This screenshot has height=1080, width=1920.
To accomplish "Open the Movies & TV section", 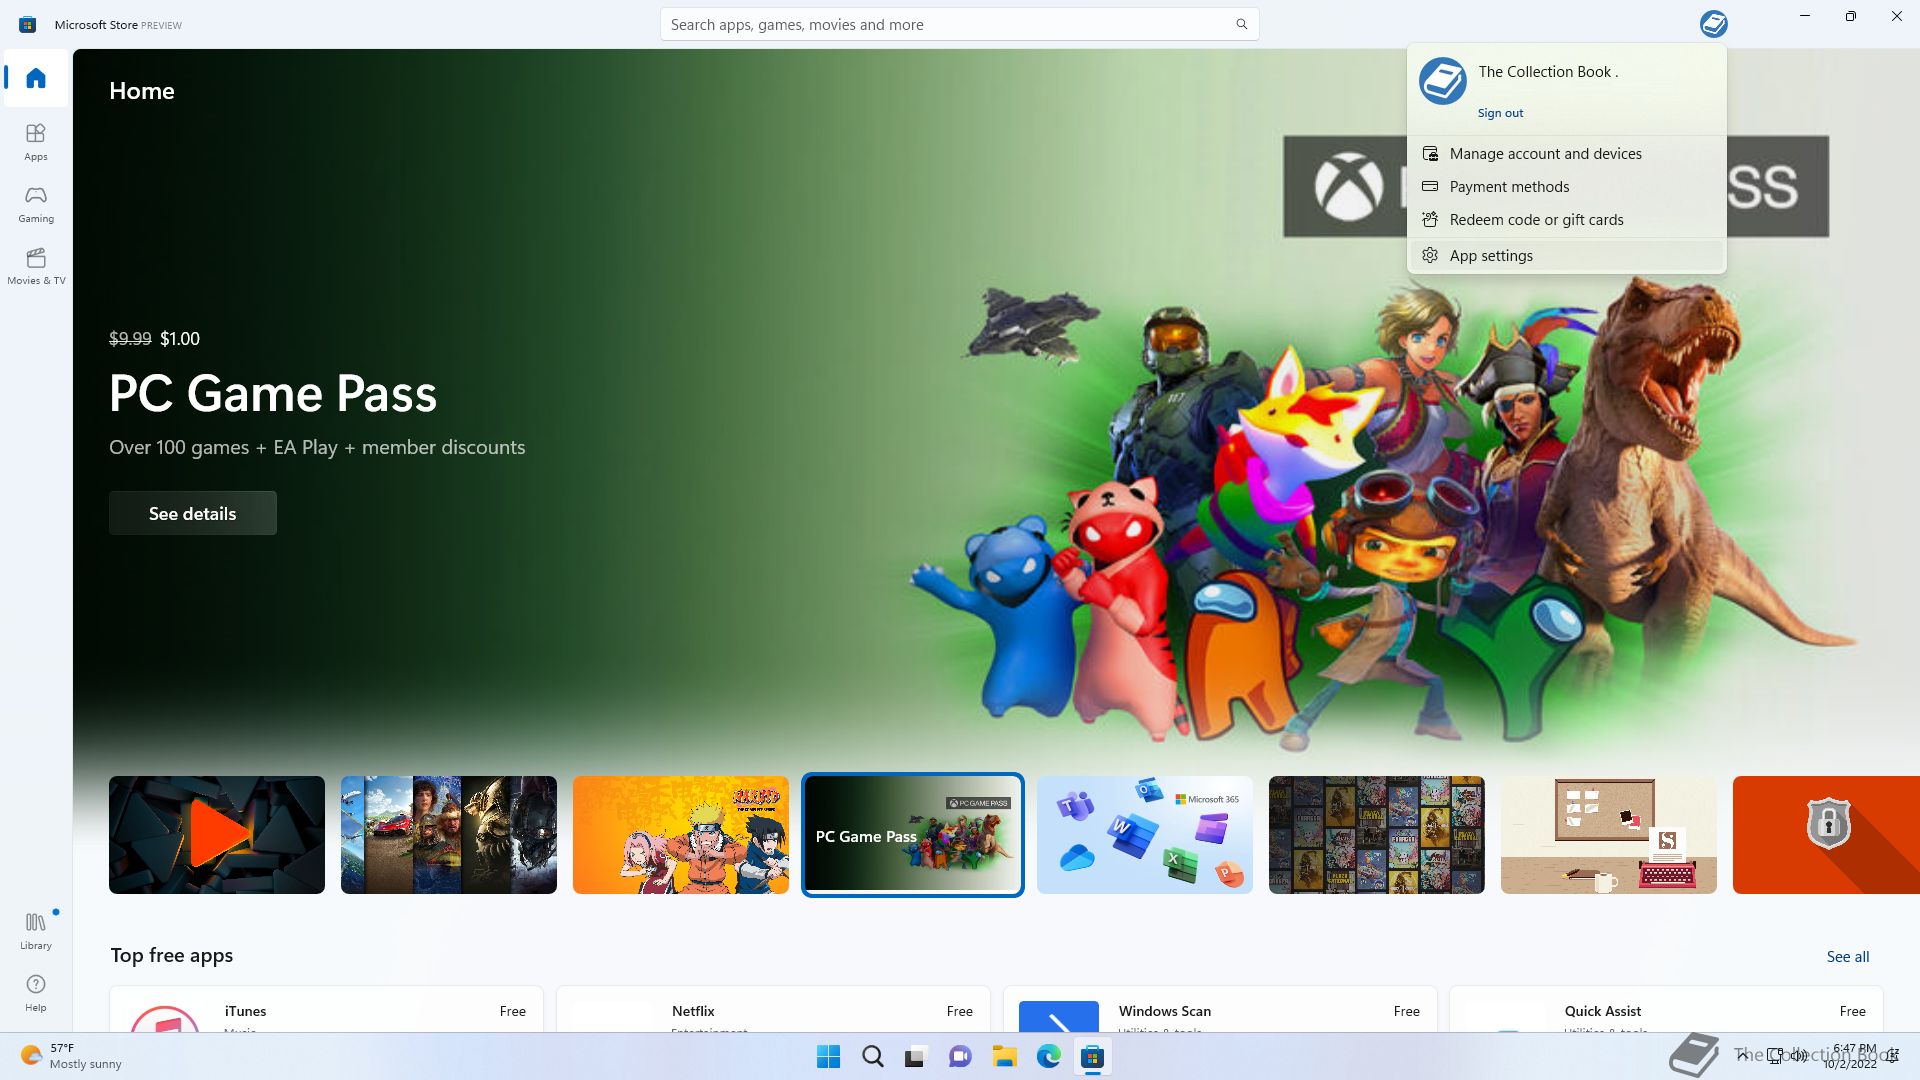I will tap(36, 266).
